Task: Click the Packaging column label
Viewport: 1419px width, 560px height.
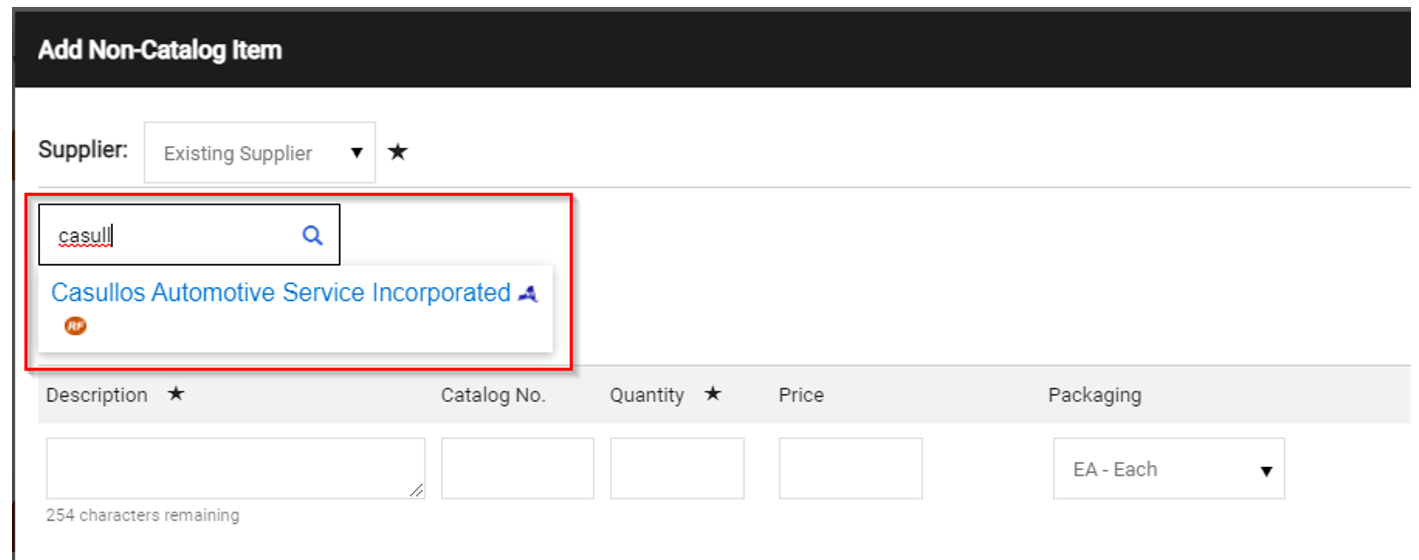Action: coord(1094,395)
